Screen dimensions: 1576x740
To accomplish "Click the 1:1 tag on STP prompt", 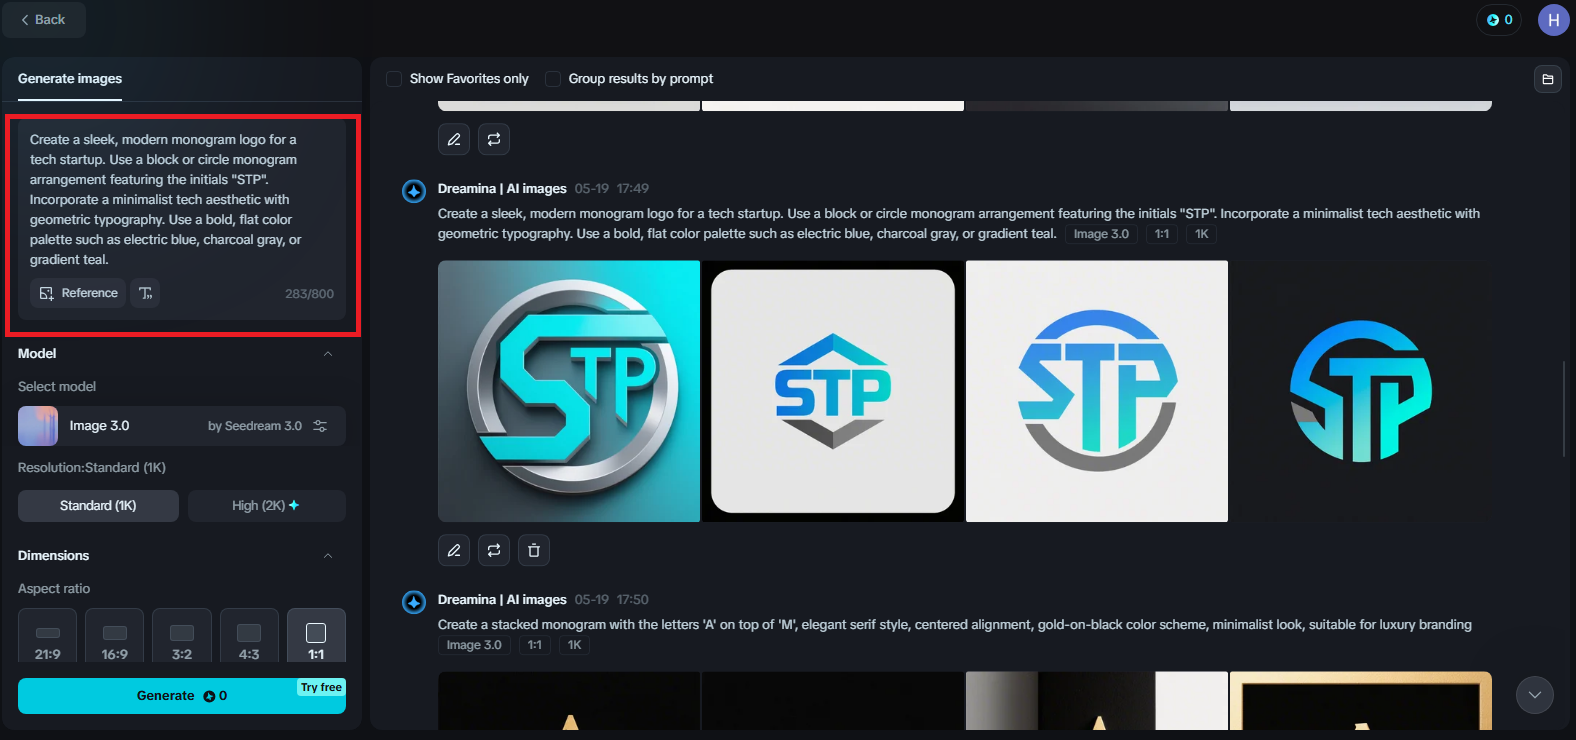I will pos(1162,234).
